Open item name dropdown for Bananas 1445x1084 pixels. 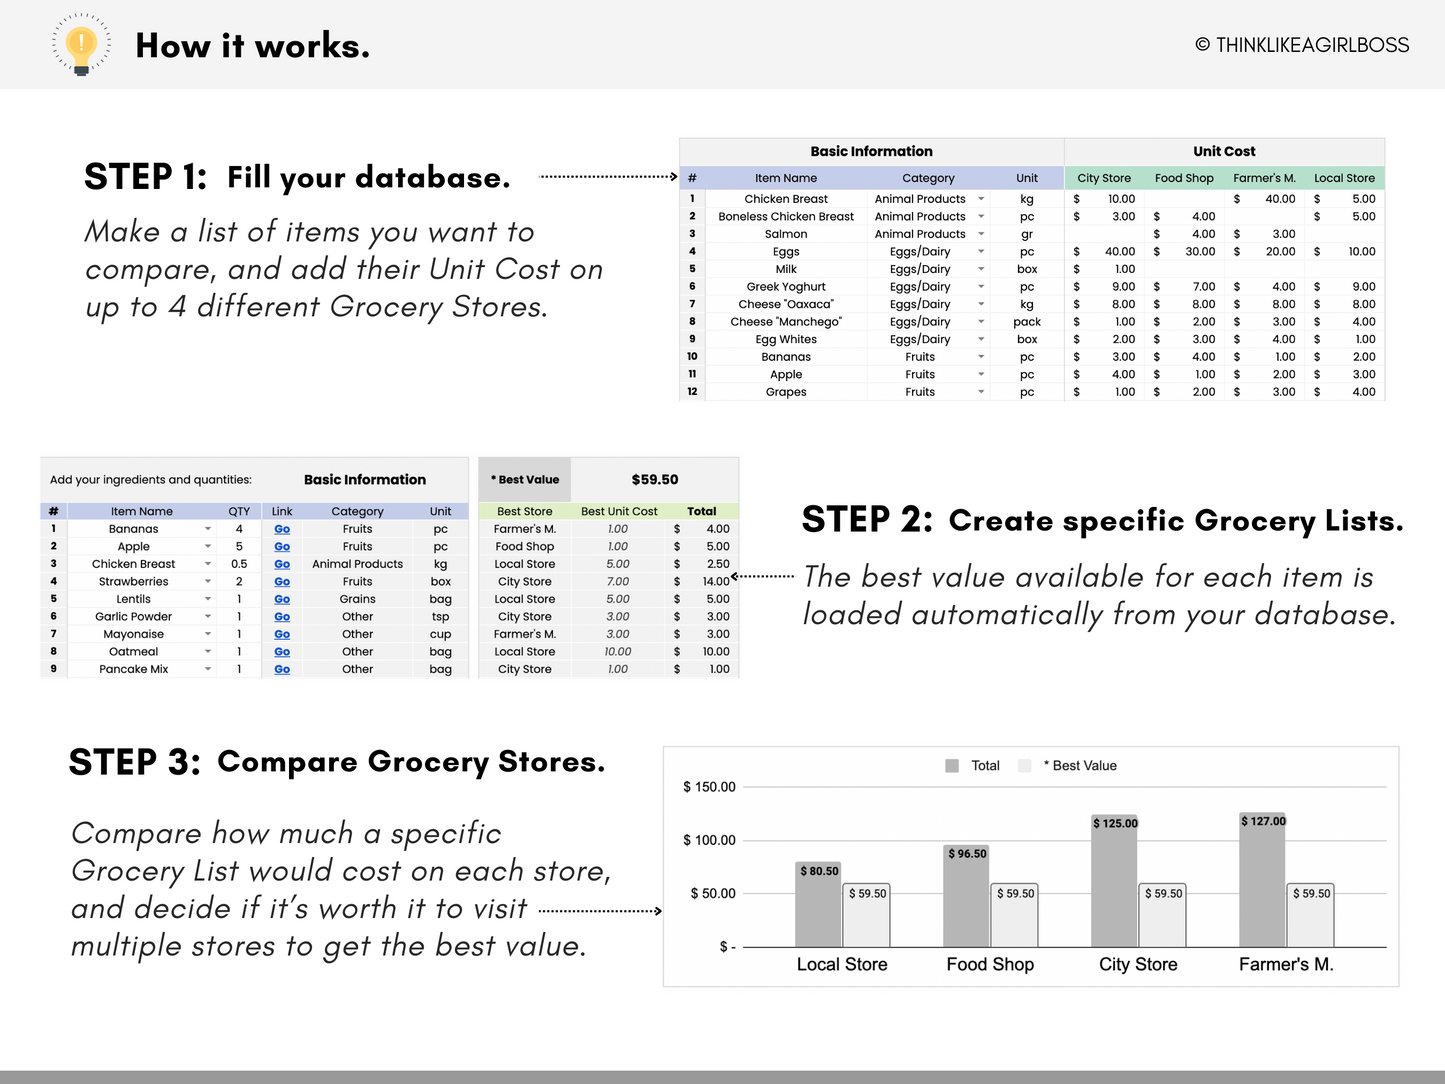207,528
